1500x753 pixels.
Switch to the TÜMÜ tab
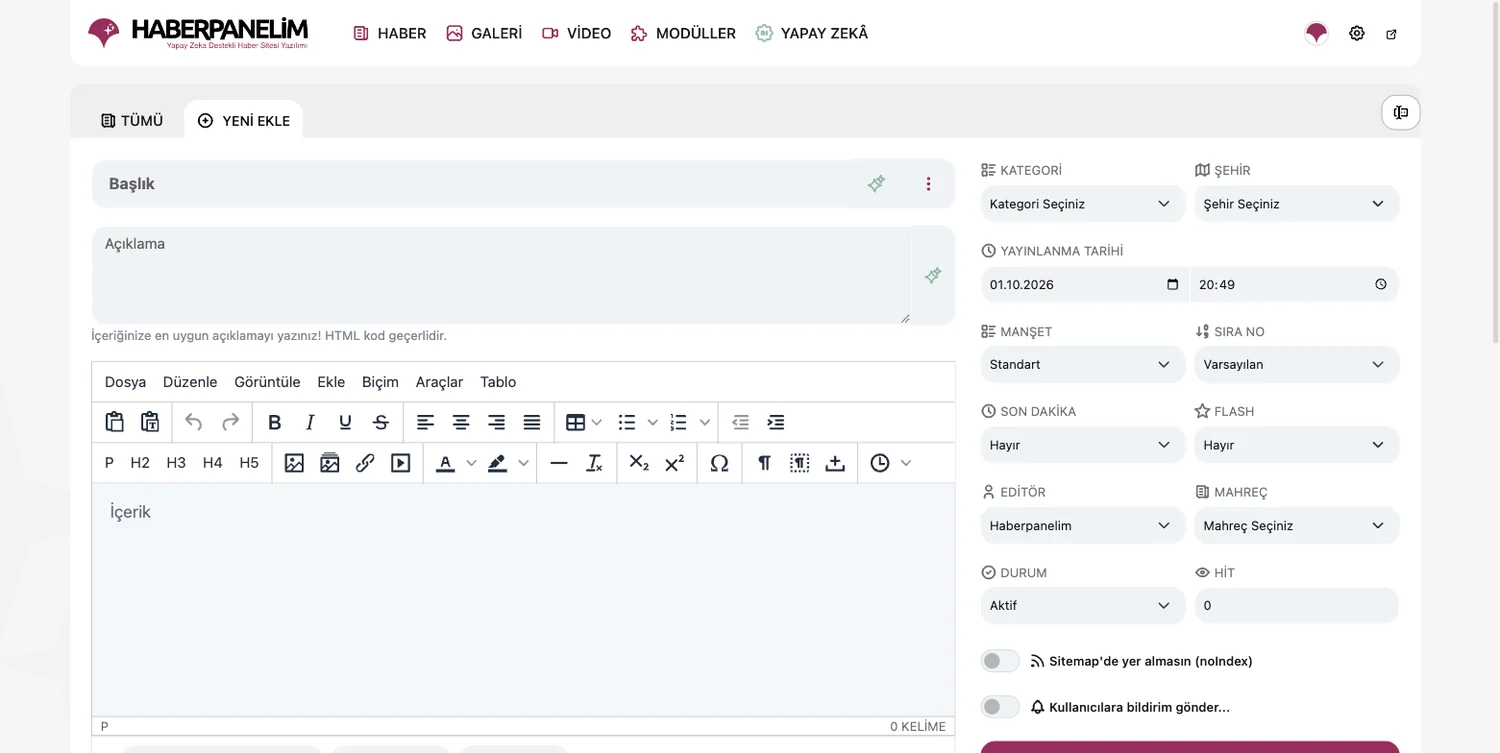[x=132, y=121]
